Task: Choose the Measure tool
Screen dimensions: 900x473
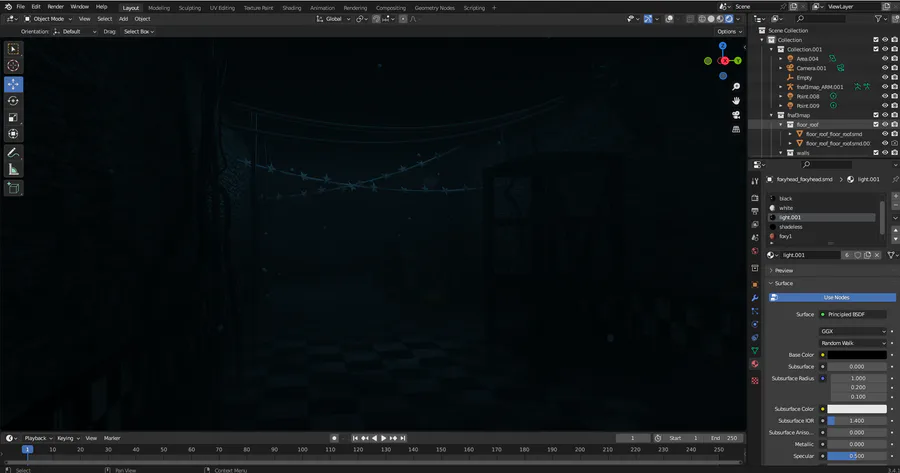Action: pos(13,169)
